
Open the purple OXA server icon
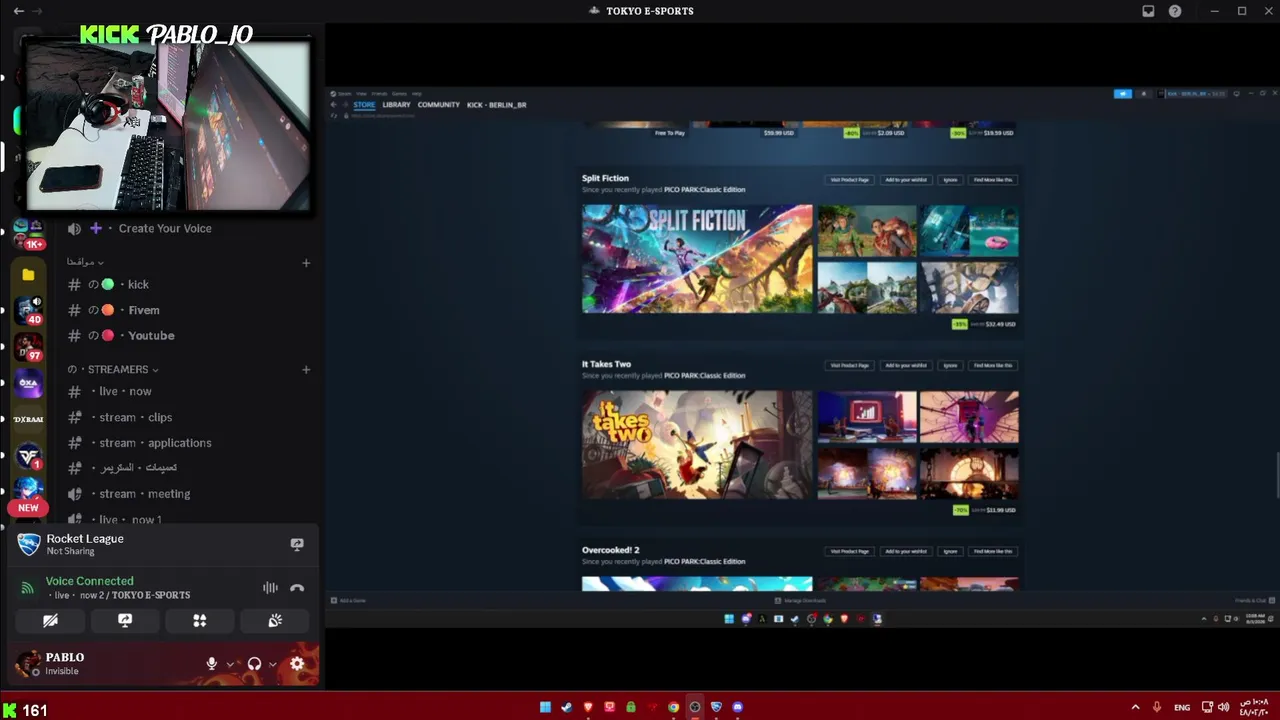click(28, 383)
